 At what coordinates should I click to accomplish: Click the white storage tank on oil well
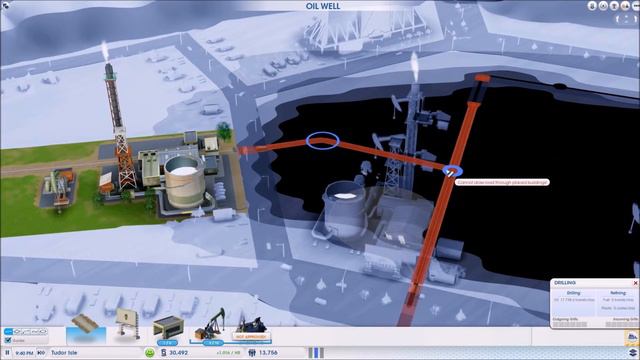pyautogui.click(x=184, y=182)
